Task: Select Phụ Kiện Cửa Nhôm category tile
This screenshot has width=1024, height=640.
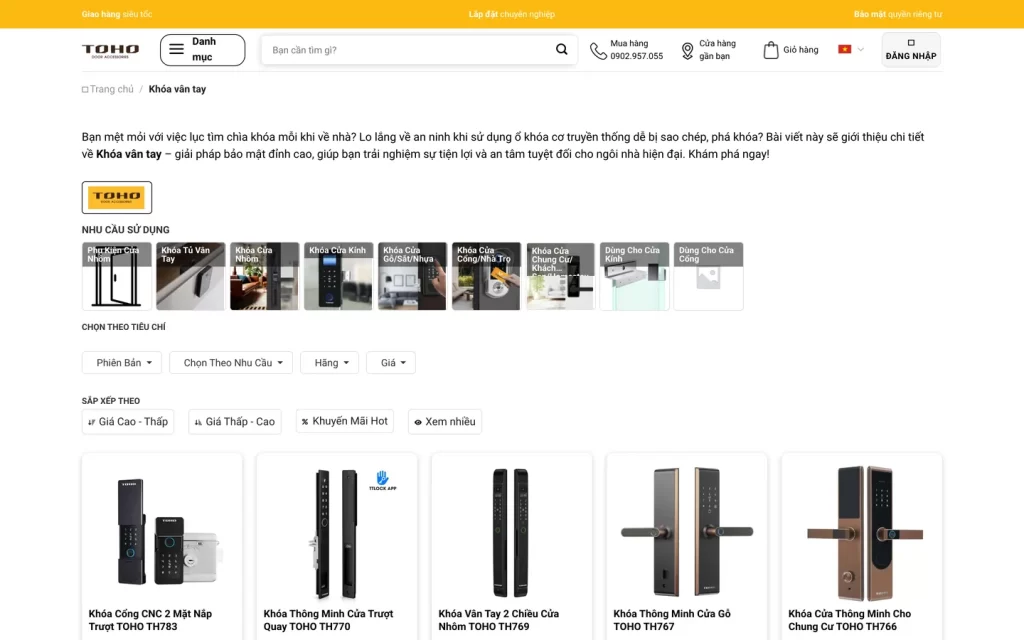Action: 117,276
